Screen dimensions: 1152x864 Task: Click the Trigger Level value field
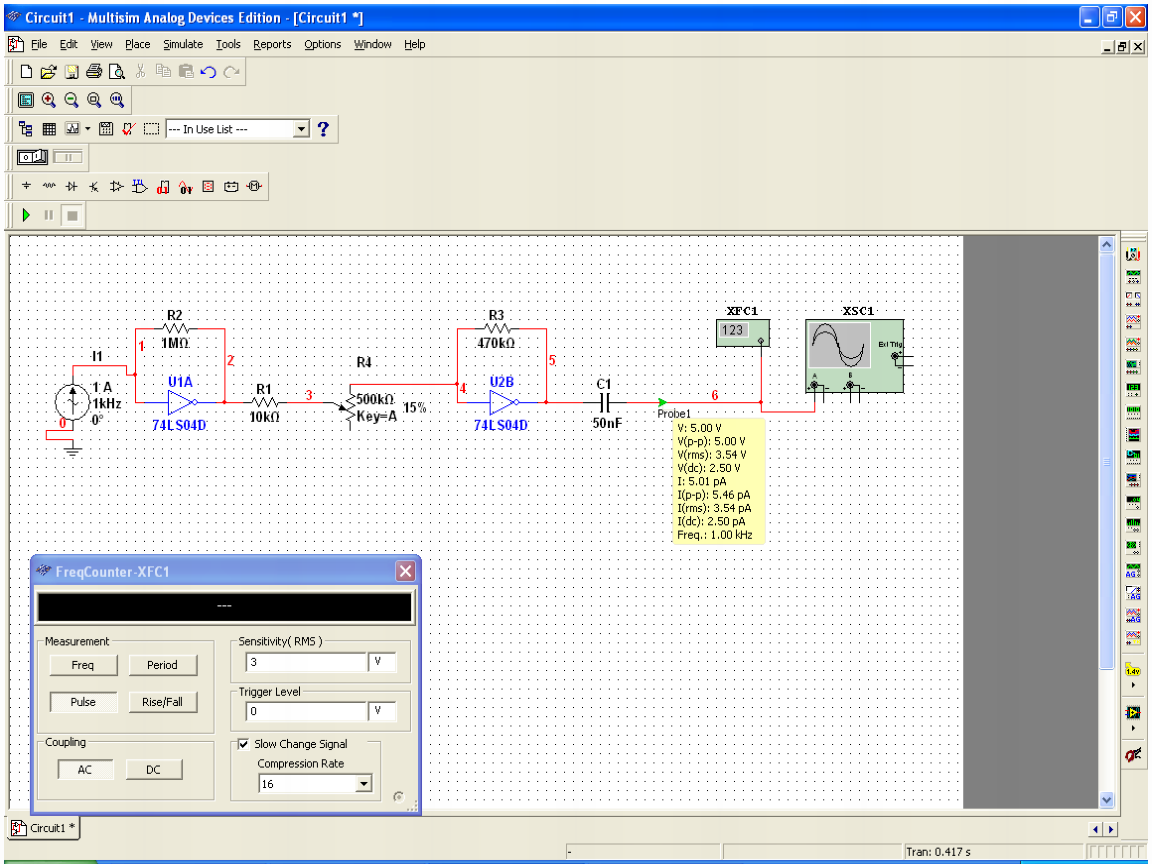pyautogui.click(x=306, y=710)
